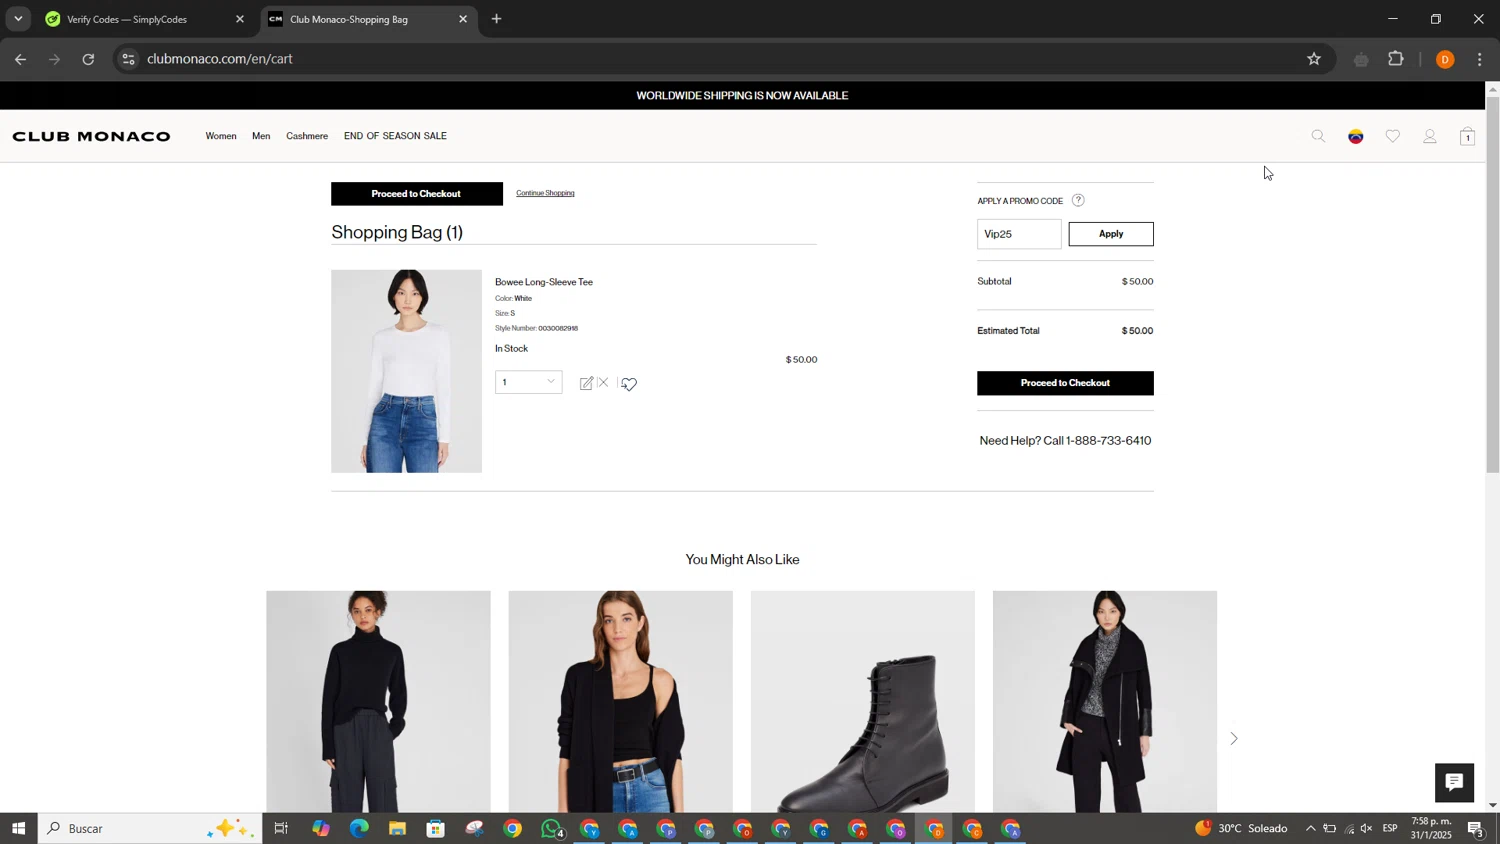
Task: Open the shopping bag icon in header
Action: point(1467,137)
